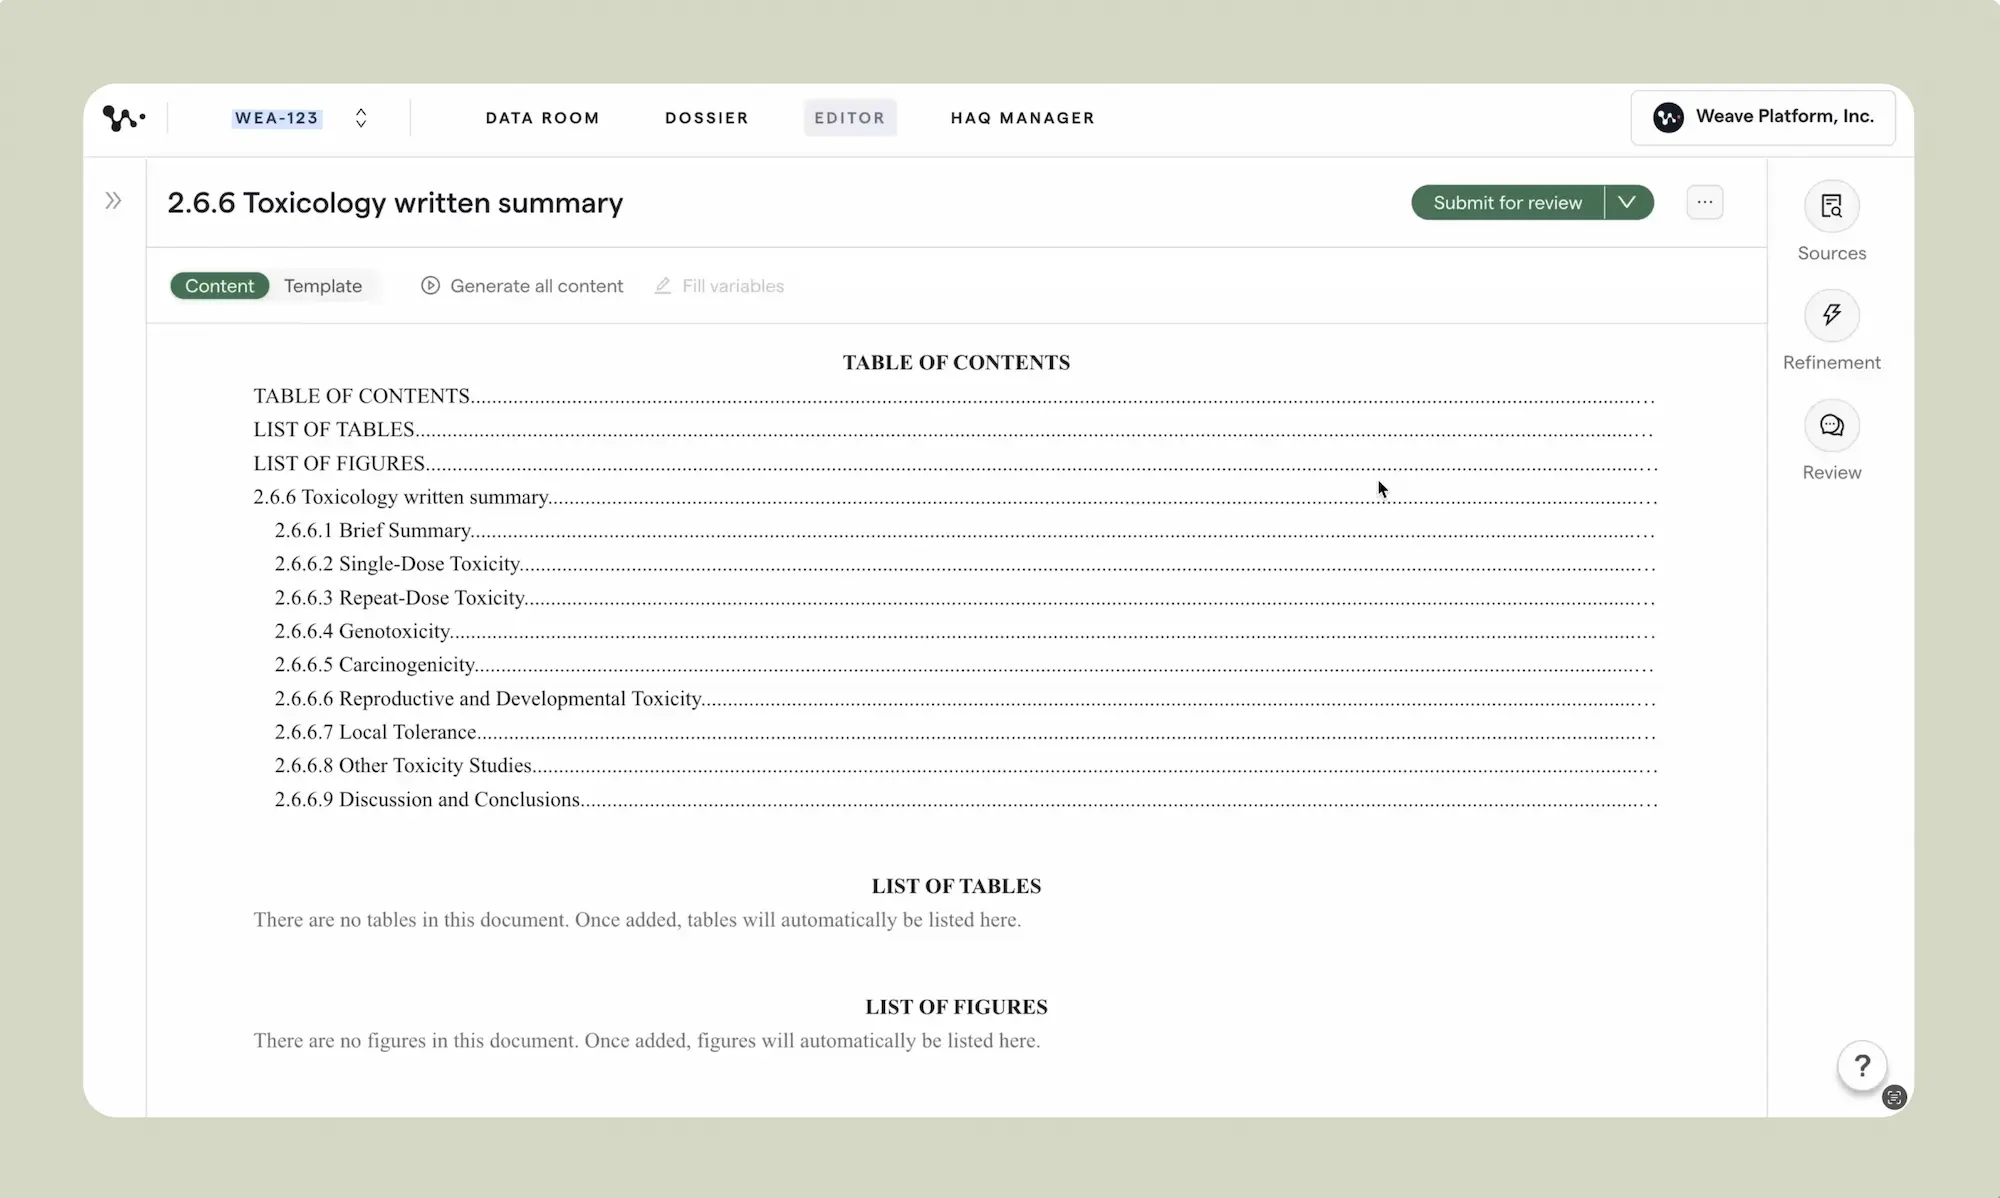This screenshot has width=2000, height=1198.
Task: Open the help question mark button
Action: [1861, 1066]
